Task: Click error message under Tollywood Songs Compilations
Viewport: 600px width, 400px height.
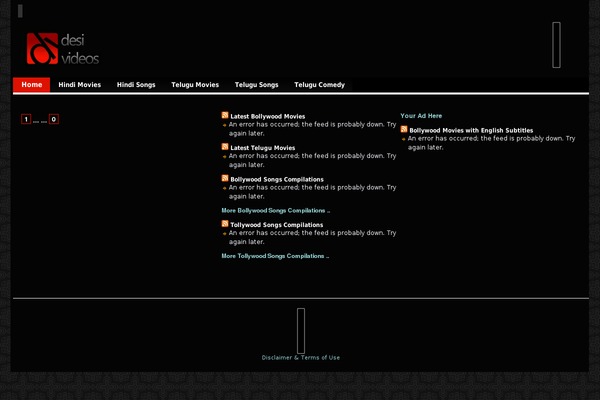Action: (312, 237)
